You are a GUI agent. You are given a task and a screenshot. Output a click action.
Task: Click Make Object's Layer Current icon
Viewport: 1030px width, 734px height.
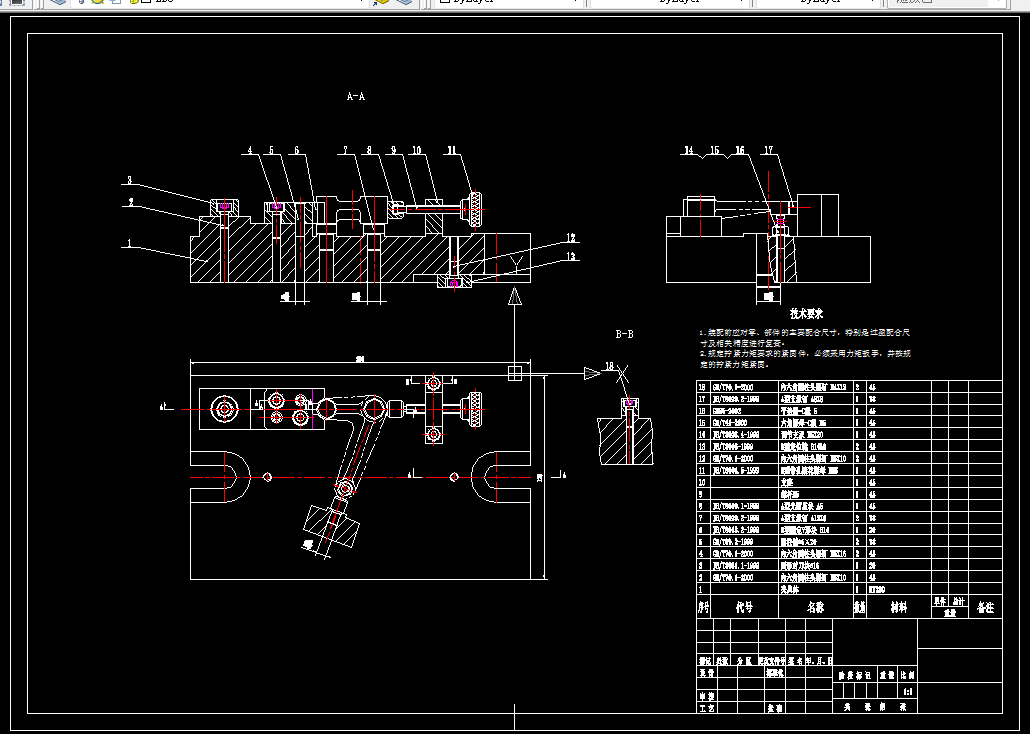coord(381,2)
